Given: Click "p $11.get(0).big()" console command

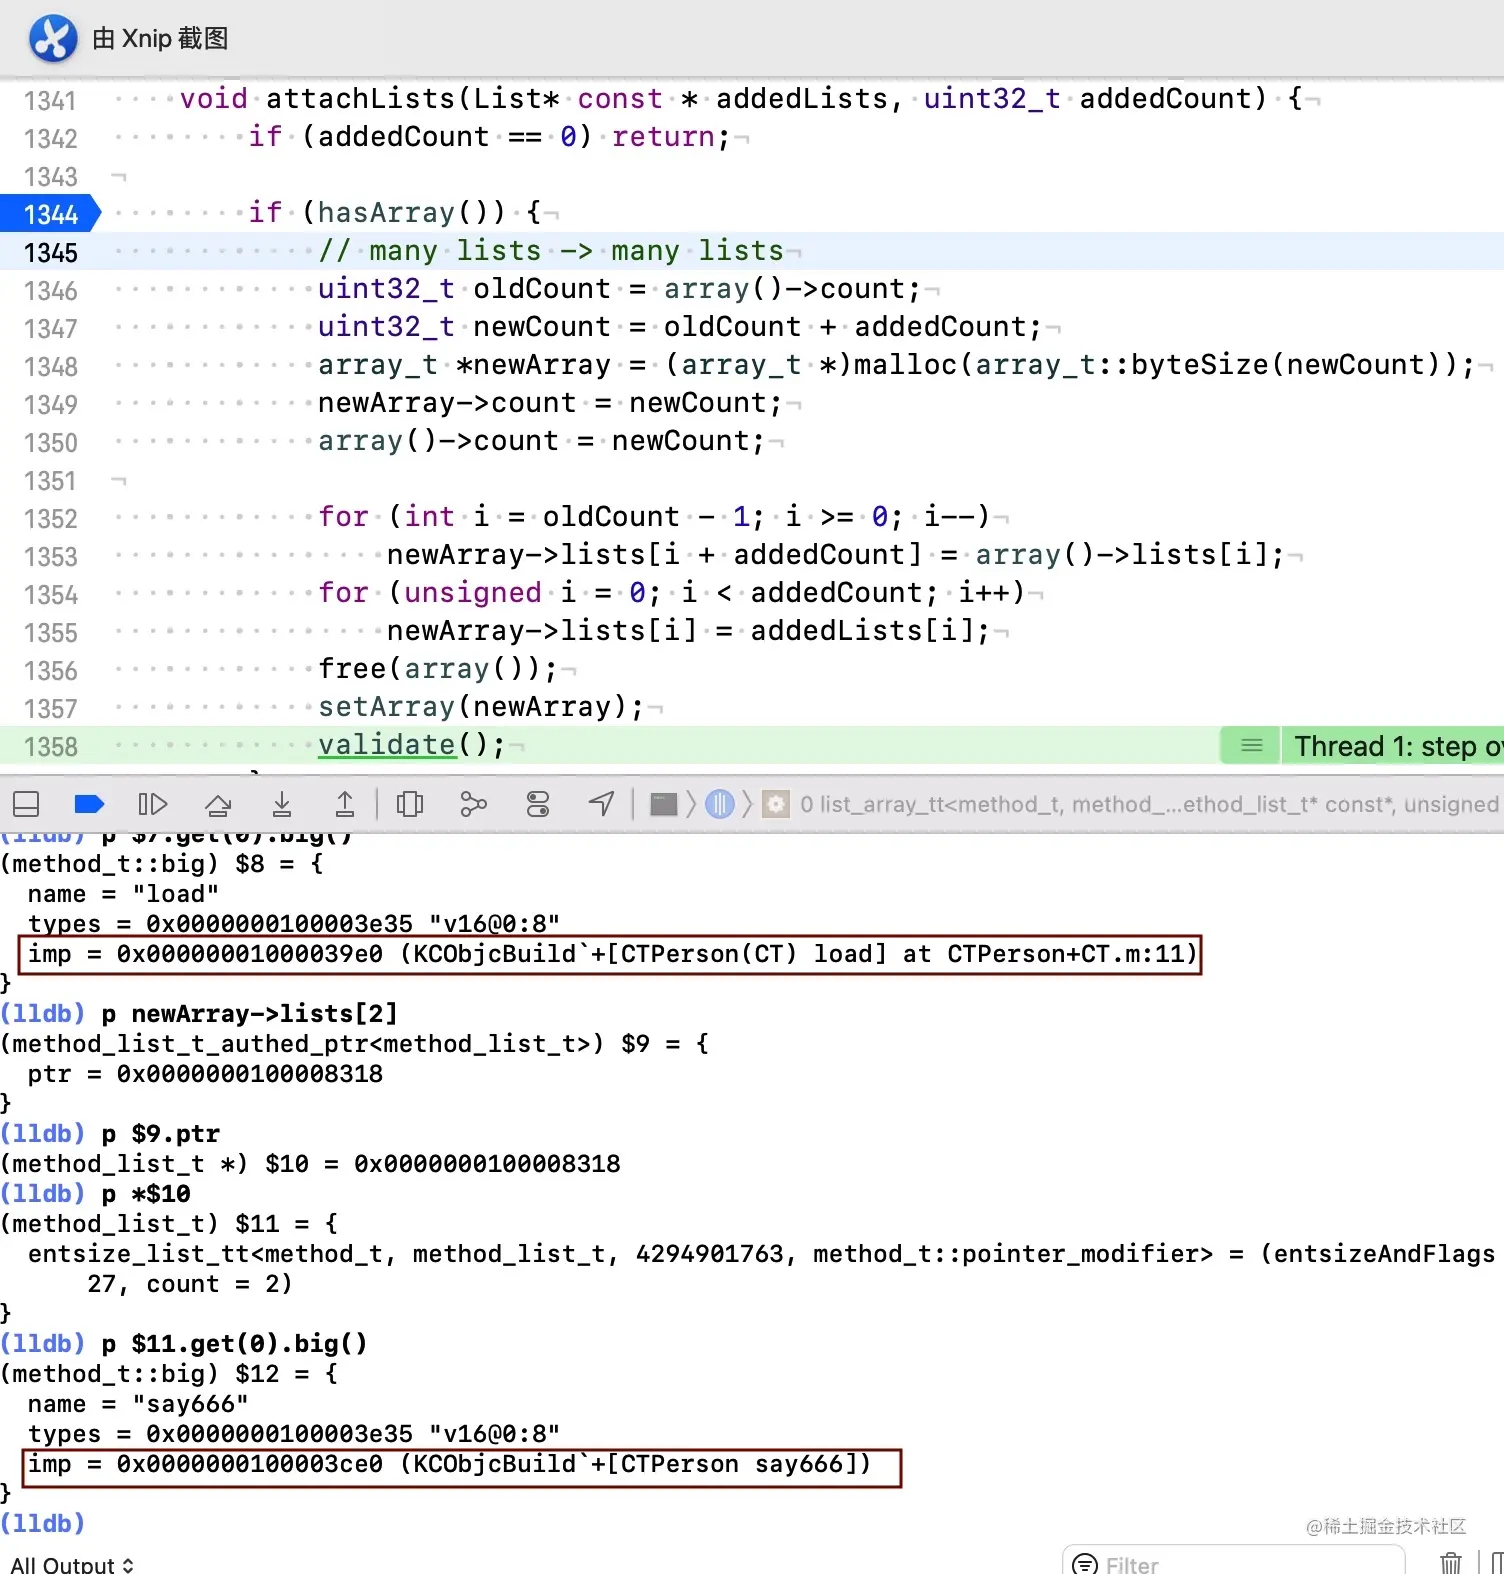Looking at the screenshot, I should click(234, 1344).
